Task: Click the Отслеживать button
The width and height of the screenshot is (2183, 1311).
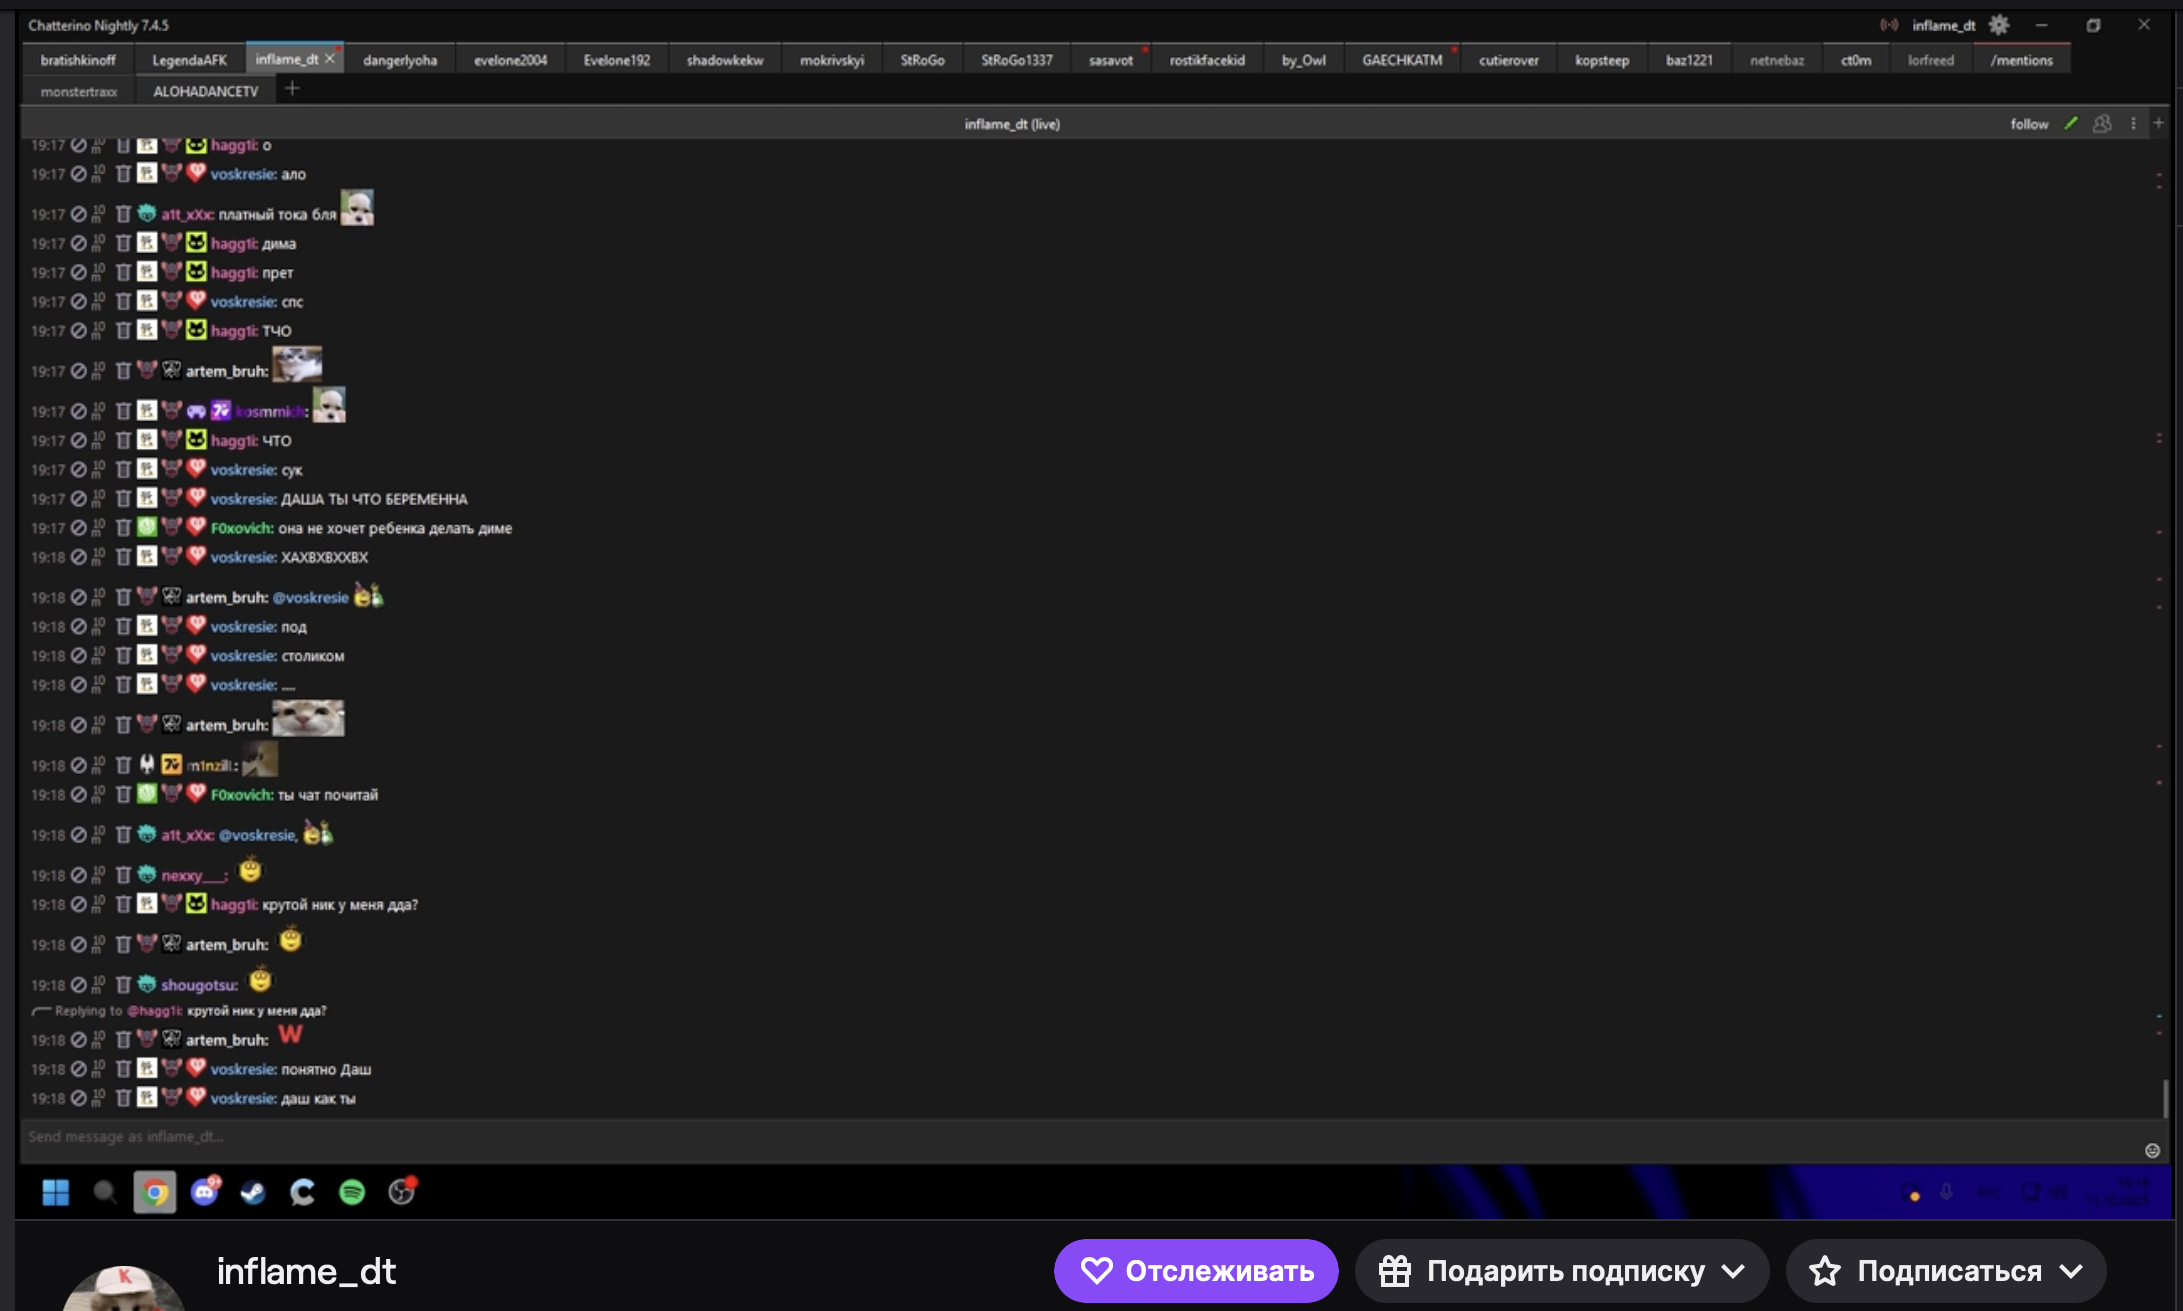Action: [x=1196, y=1271]
